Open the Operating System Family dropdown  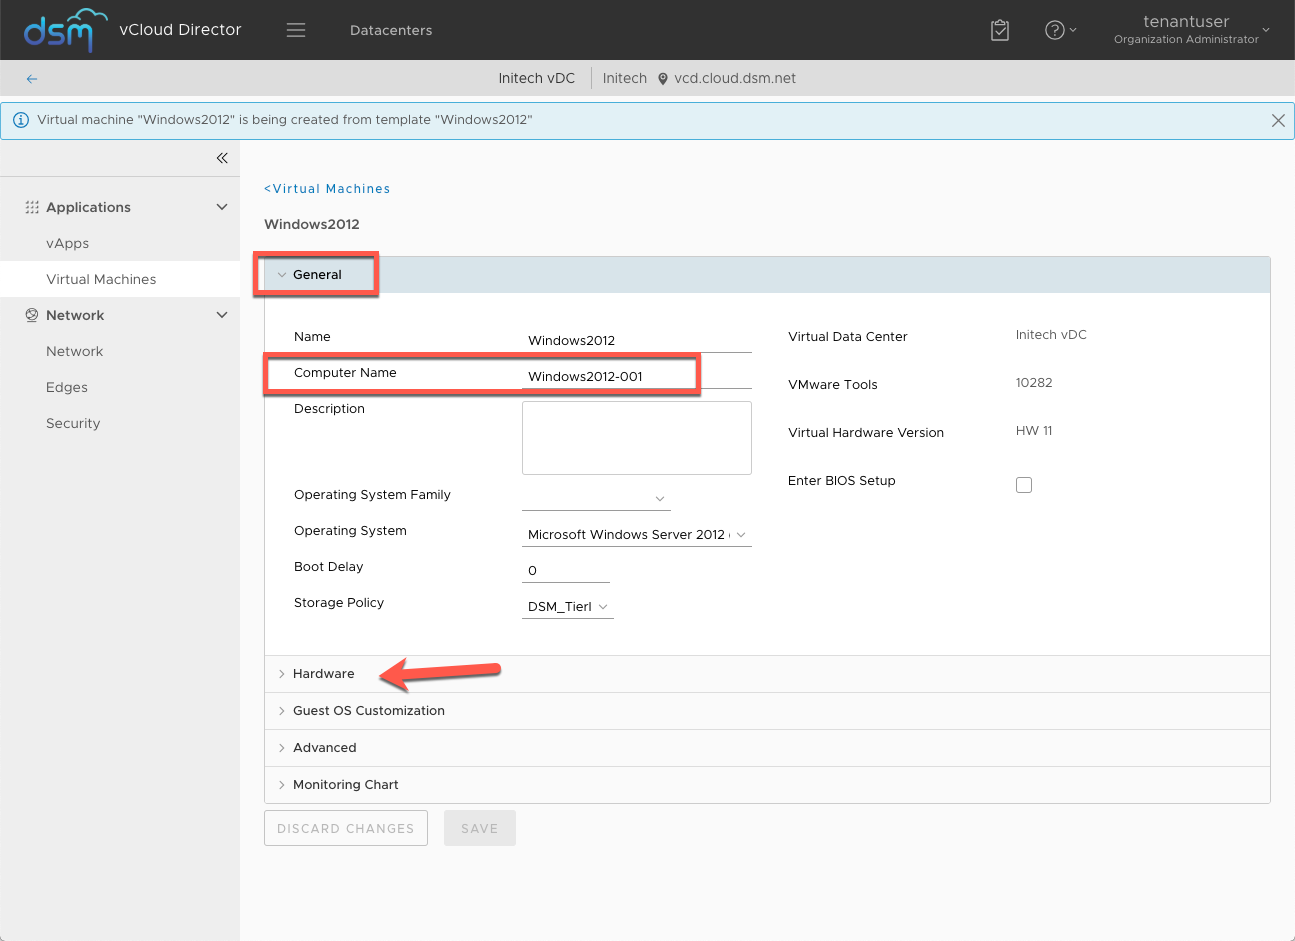(x=596, y=498)
